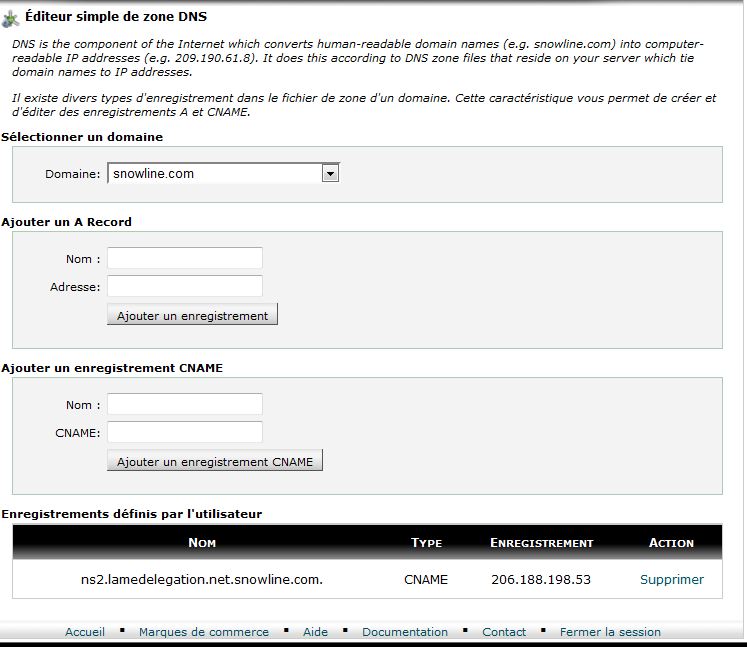Select the ns2.lamedelegation.net.snowline.com record name

click(202, 580)
